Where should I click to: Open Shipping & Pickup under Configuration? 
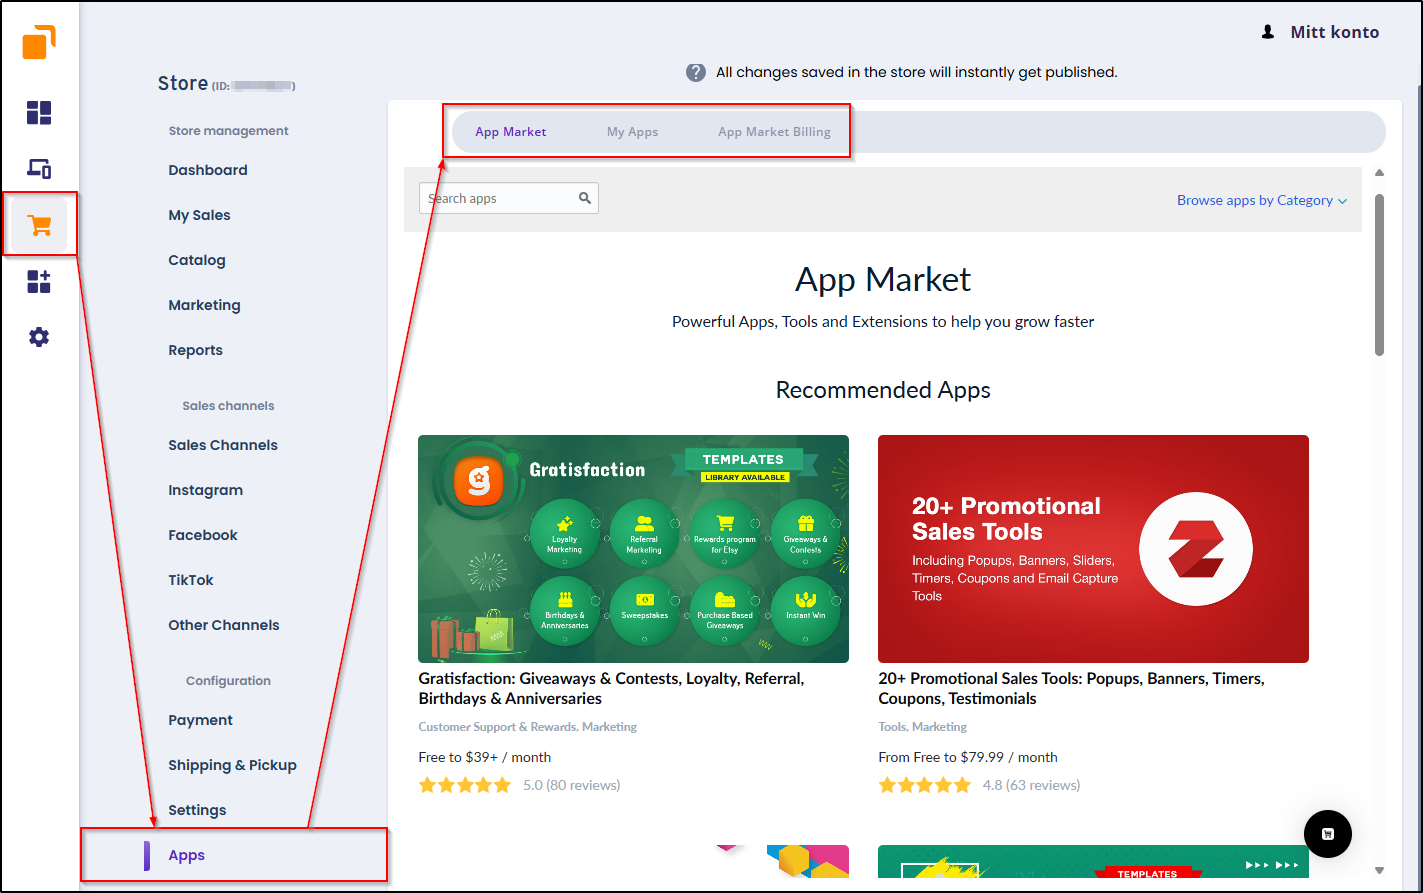[232, 765]
